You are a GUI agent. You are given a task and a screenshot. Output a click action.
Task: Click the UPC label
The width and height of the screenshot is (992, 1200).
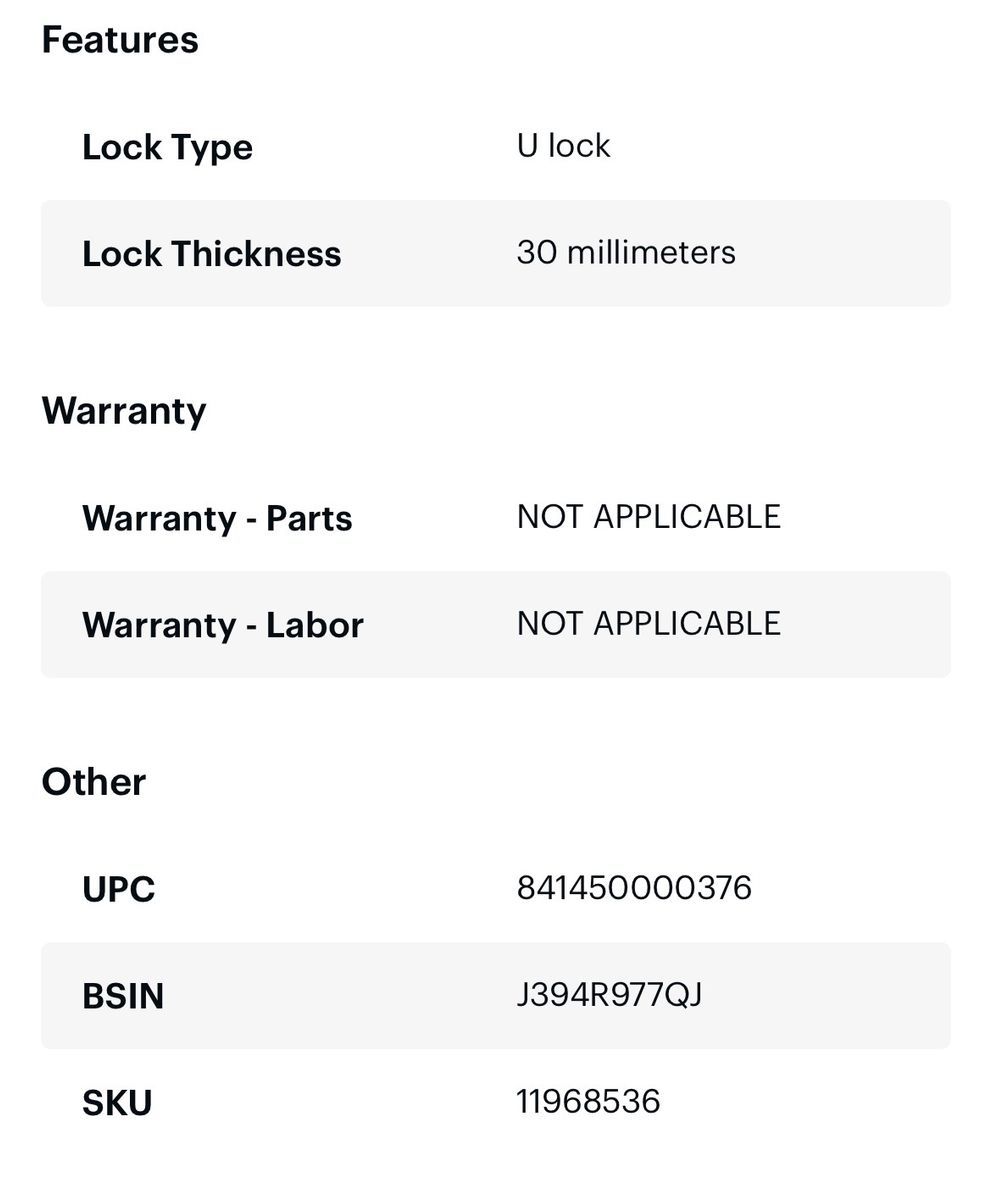tap(118, 889)
